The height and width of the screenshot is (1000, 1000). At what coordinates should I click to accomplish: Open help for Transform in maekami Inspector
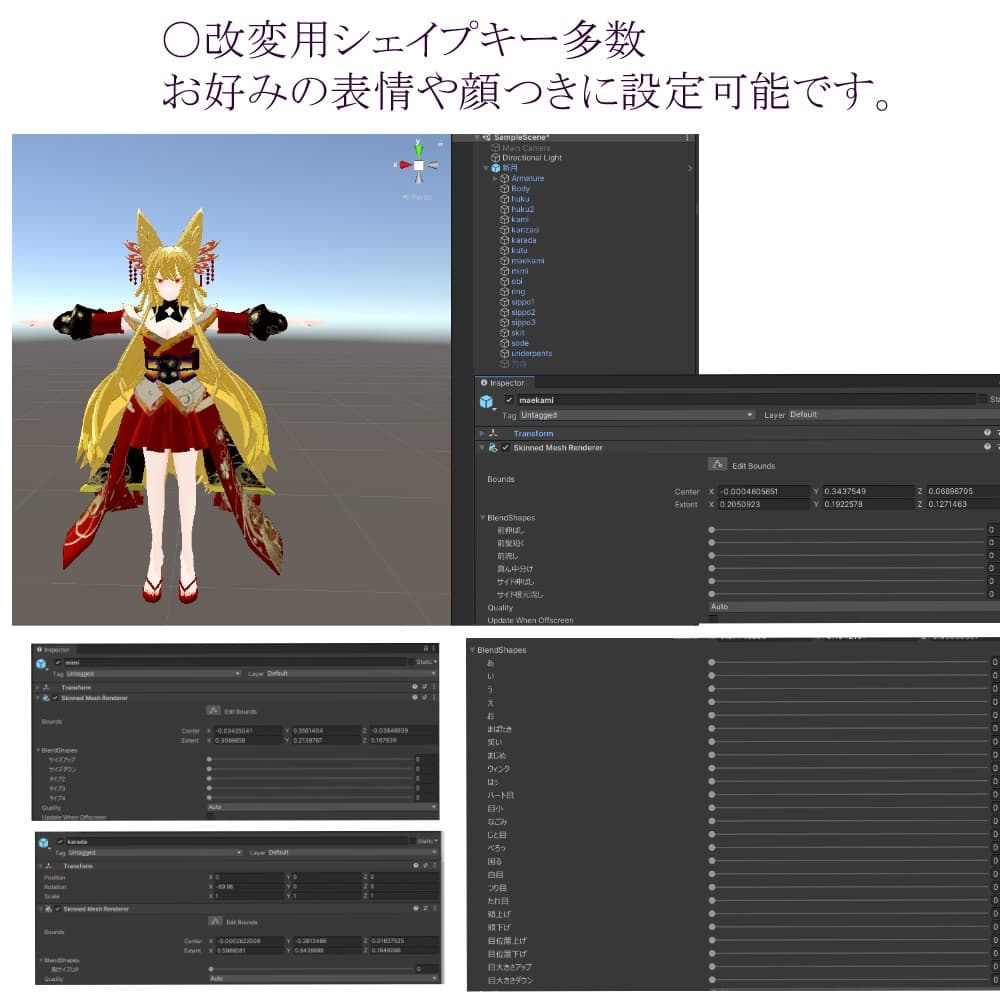click(987, 432)
